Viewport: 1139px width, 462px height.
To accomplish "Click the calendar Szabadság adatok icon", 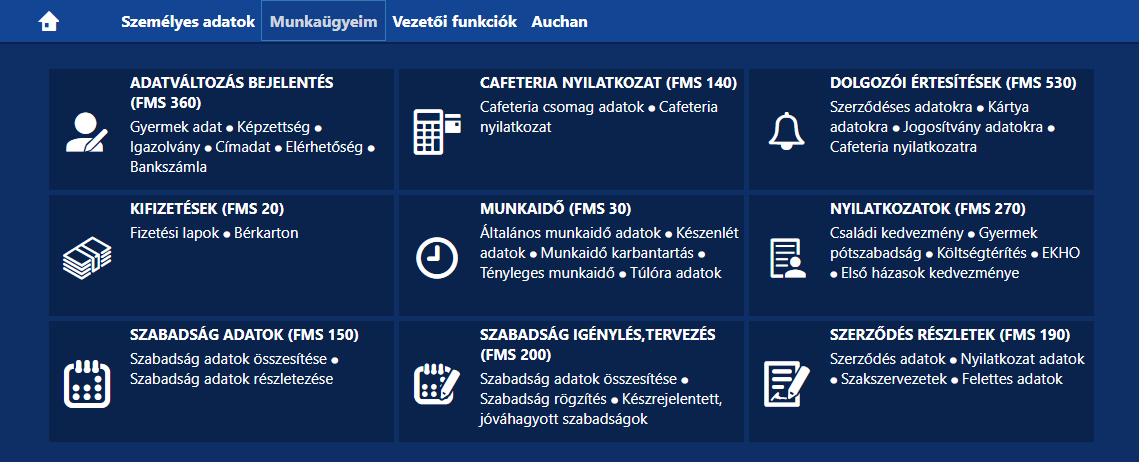I will 86,383.
